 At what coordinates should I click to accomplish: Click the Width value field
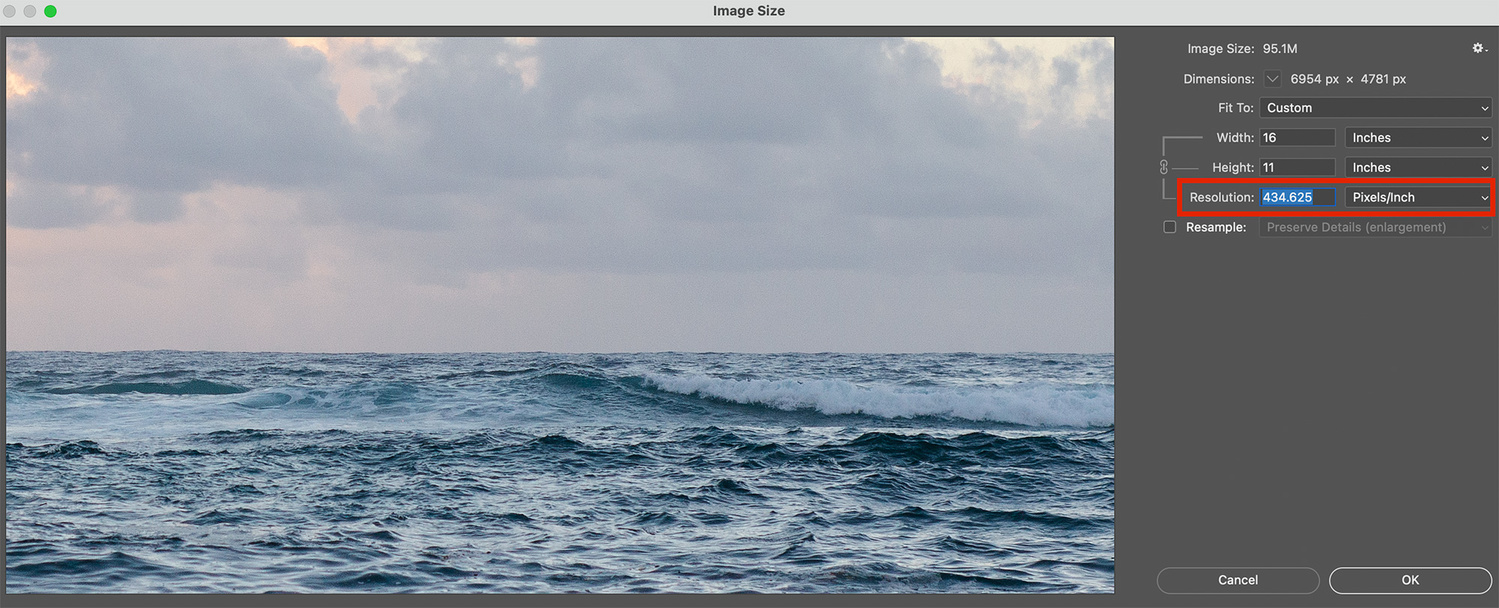(1297, 138)
